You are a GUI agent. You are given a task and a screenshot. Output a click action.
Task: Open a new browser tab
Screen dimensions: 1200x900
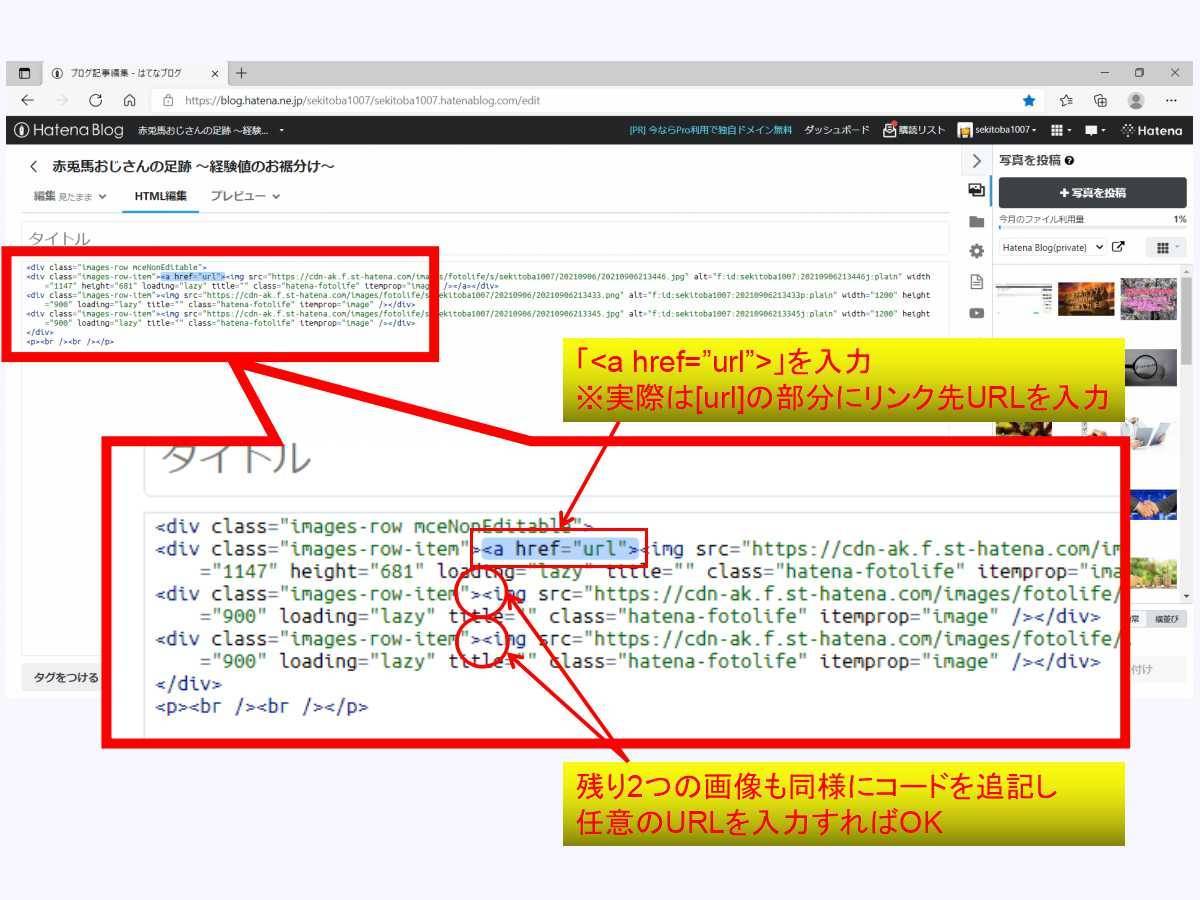tap(241, 73)
